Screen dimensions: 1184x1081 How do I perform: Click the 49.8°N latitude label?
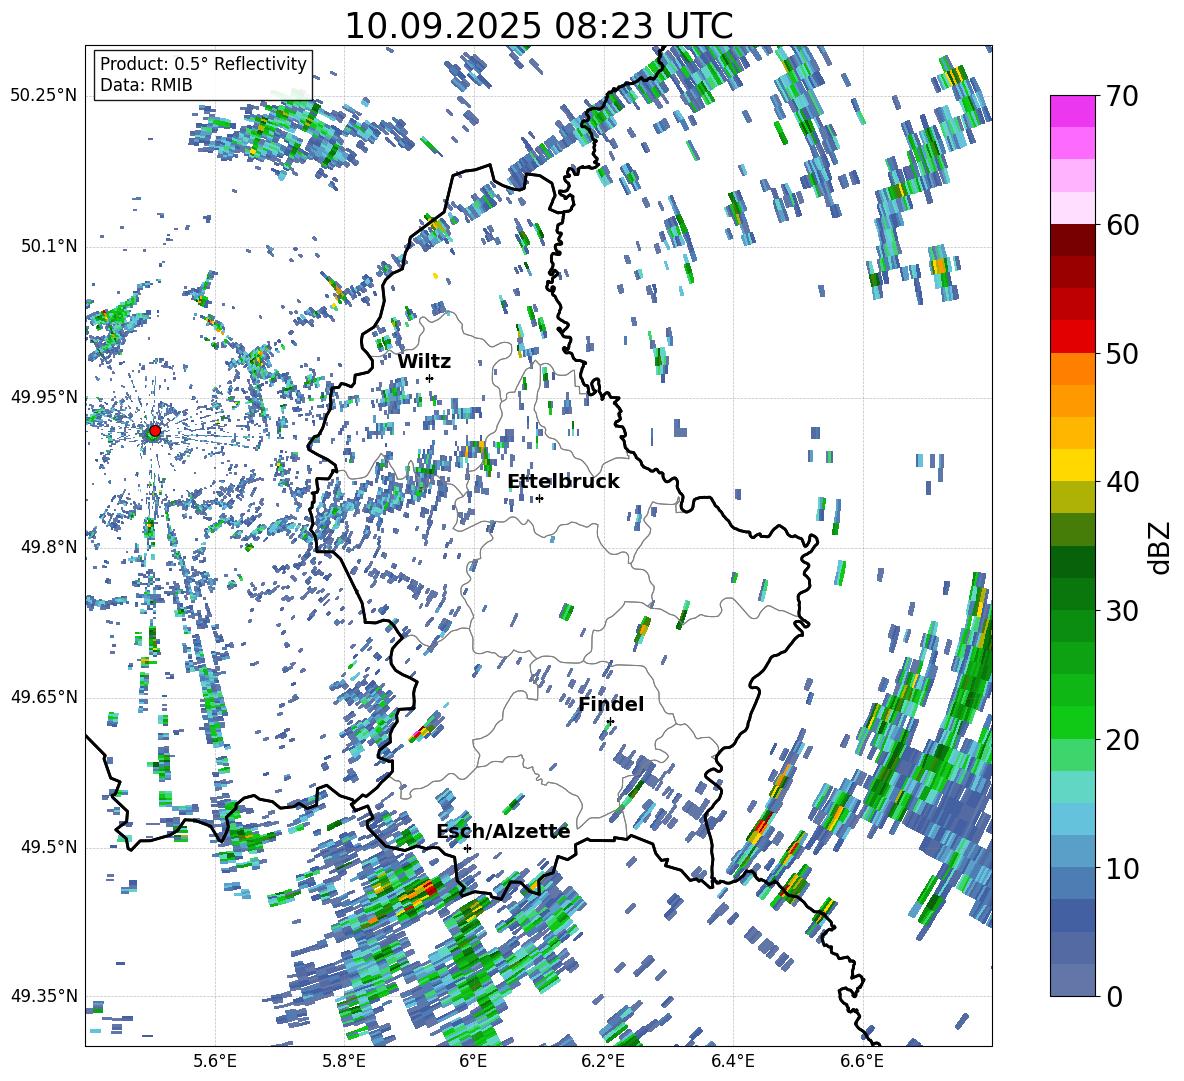[49, 547]
